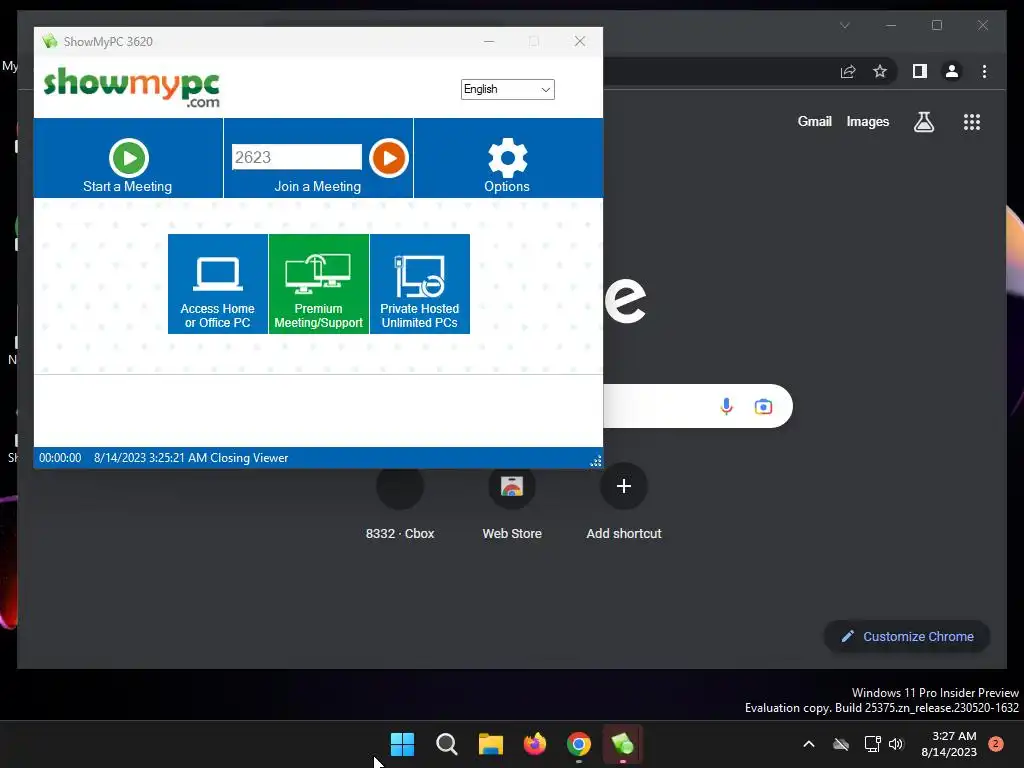Click the Add shortcut plus button
Viewport: 1024px width, 768px height.
click(x=624, y=486)
